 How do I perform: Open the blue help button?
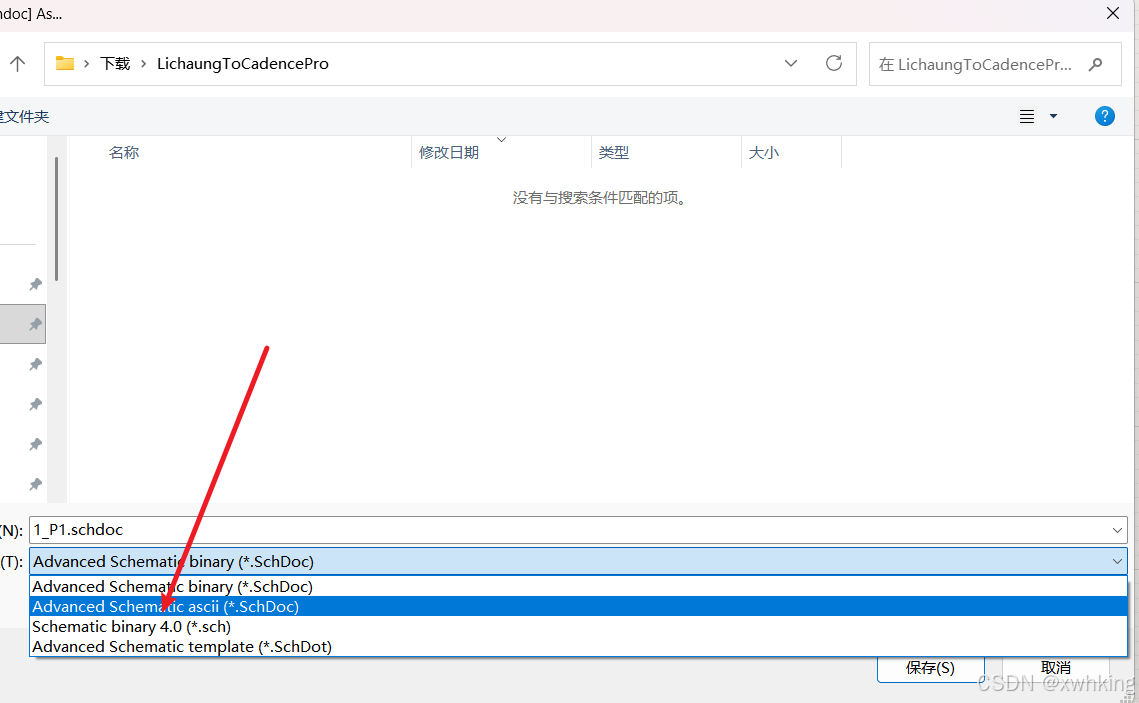1104,116
